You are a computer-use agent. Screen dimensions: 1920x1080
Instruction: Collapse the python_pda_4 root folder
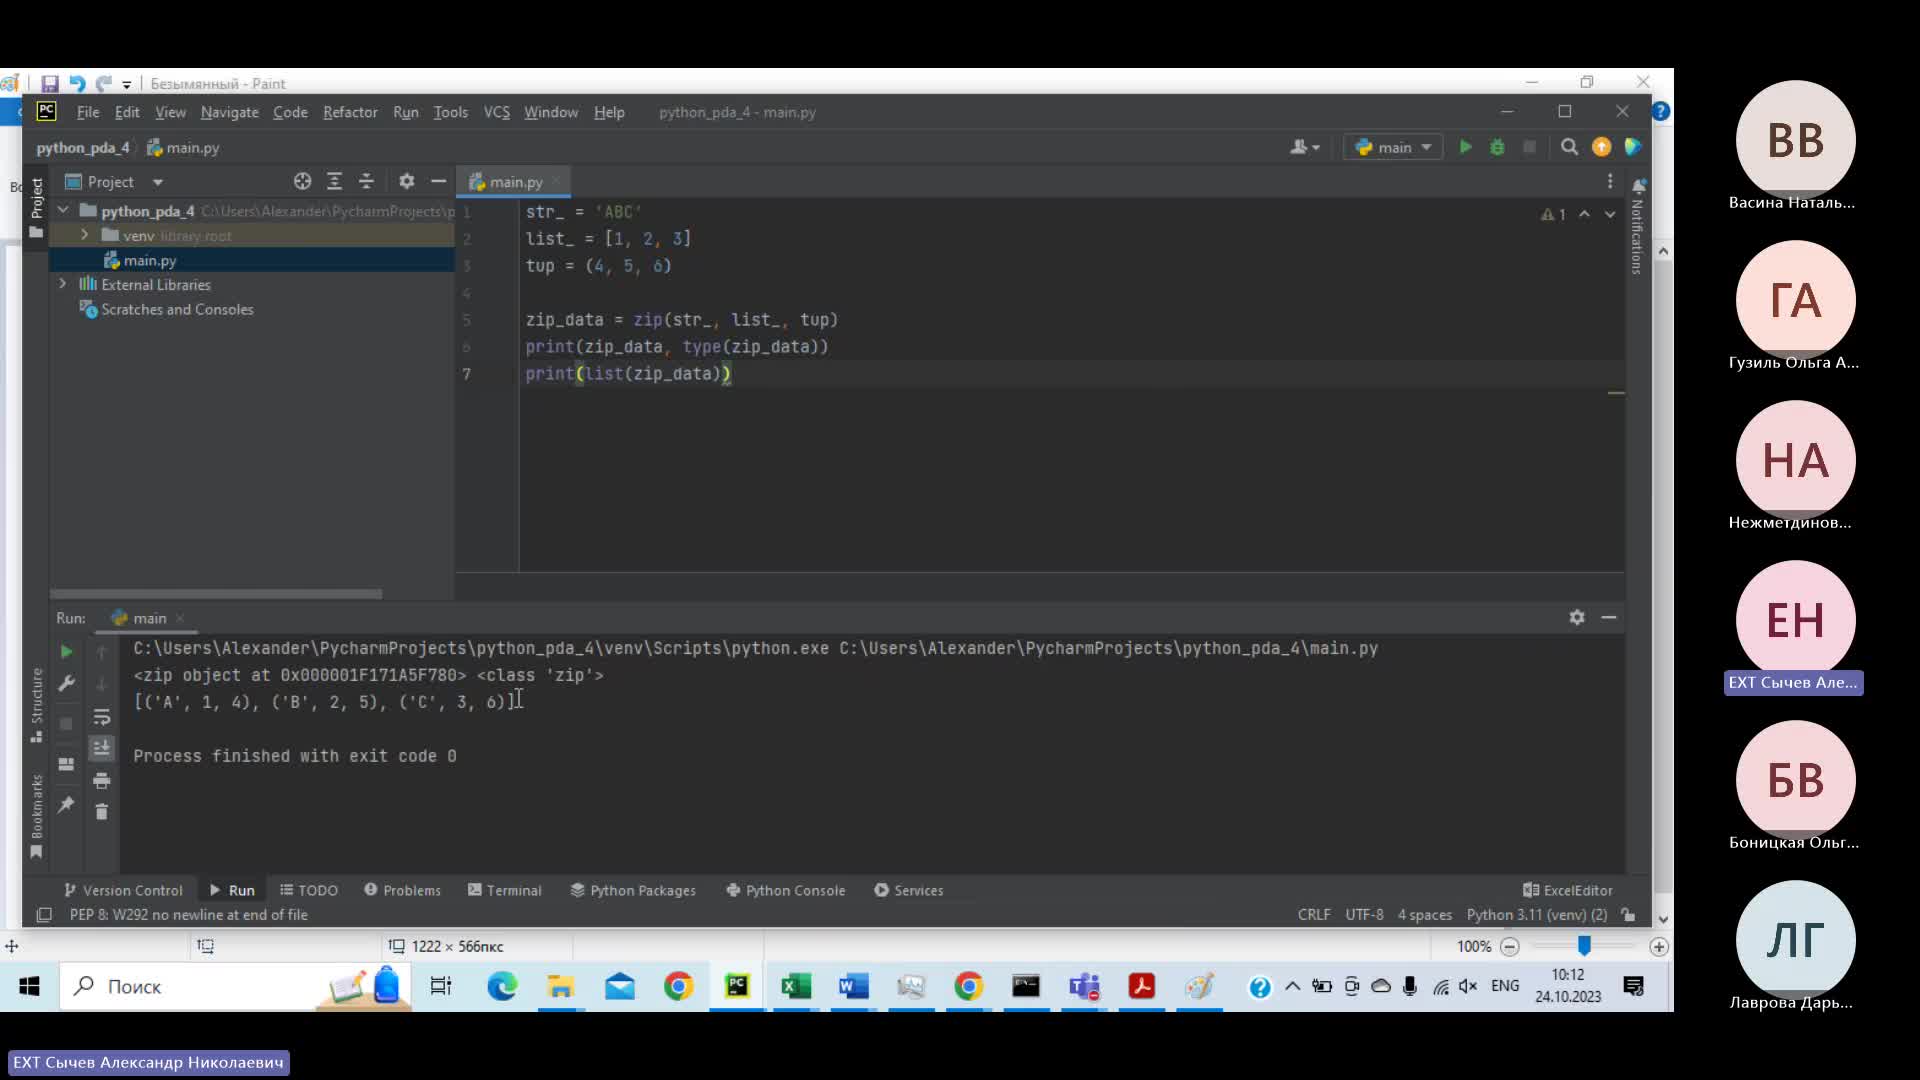tap(63, 210)
